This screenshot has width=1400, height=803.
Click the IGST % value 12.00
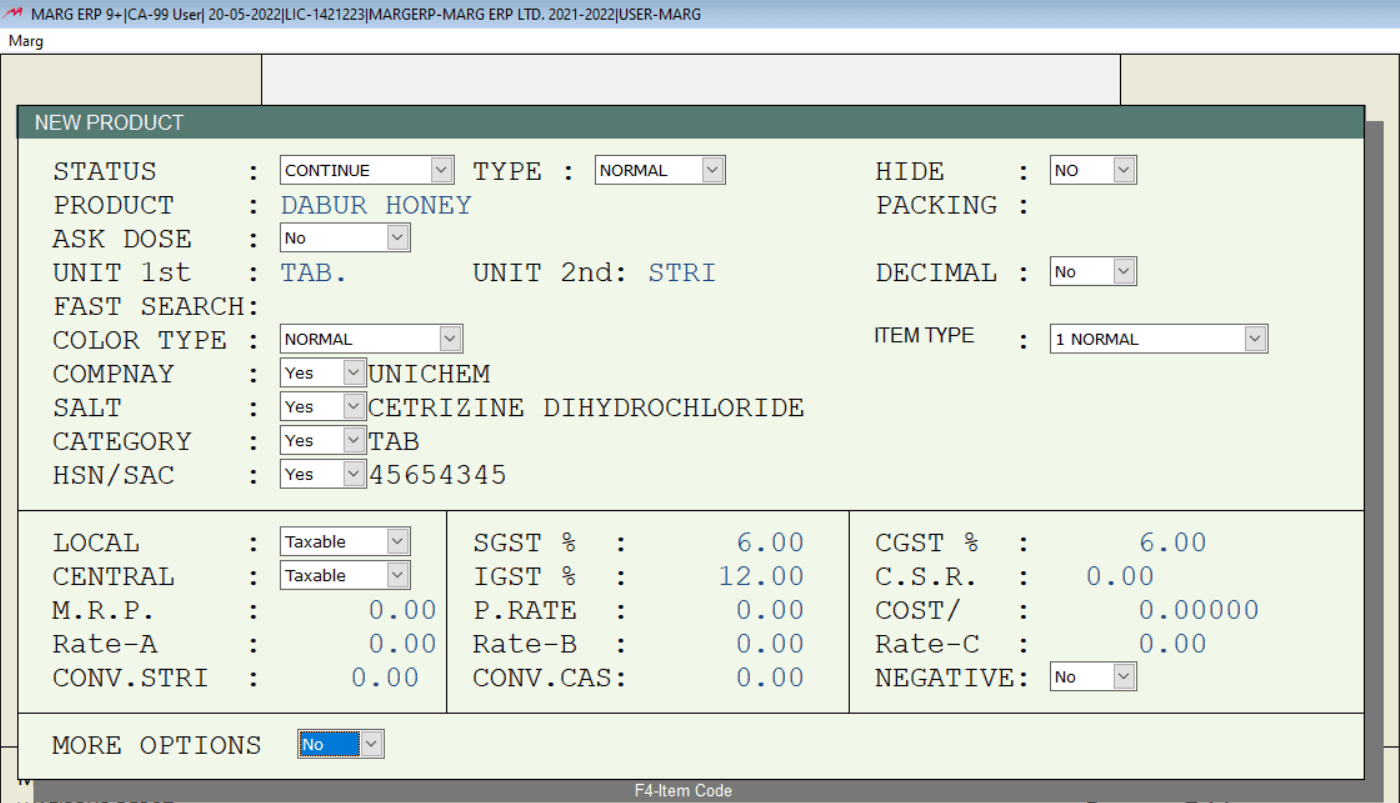pos(761,577)
